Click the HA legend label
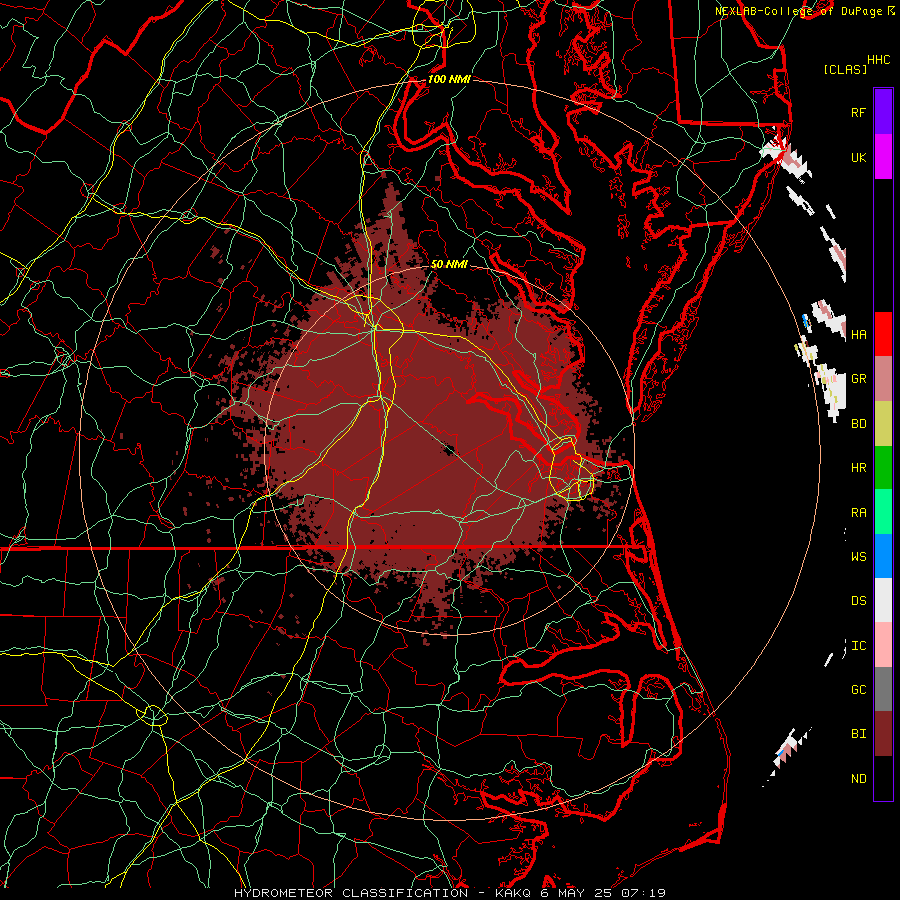Viewport: 900px width, 900px height. point(858,334)
